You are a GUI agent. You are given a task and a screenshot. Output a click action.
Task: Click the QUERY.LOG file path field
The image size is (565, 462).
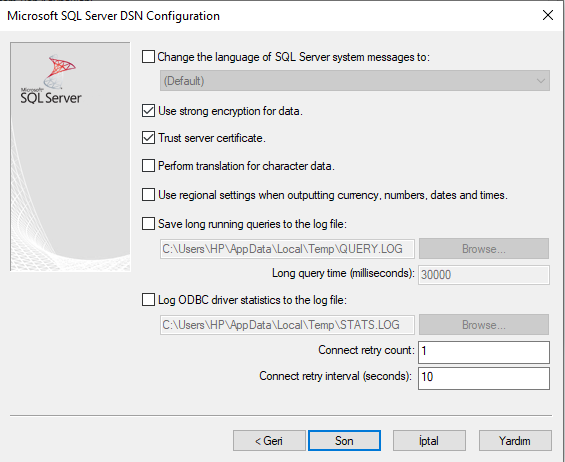coord(287,249)
